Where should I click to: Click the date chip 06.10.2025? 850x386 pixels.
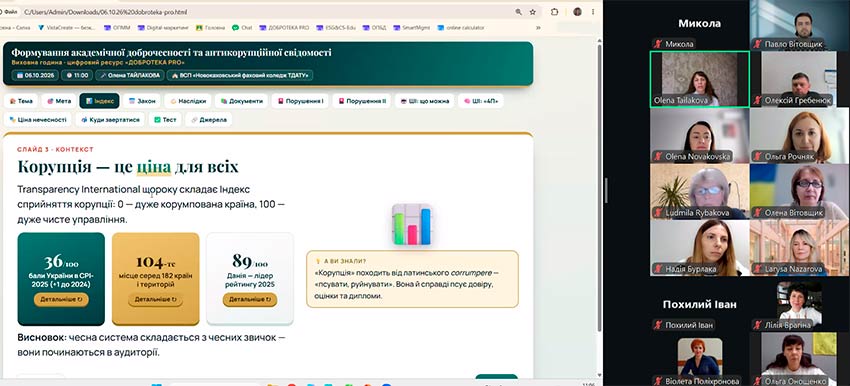point(35,75)
